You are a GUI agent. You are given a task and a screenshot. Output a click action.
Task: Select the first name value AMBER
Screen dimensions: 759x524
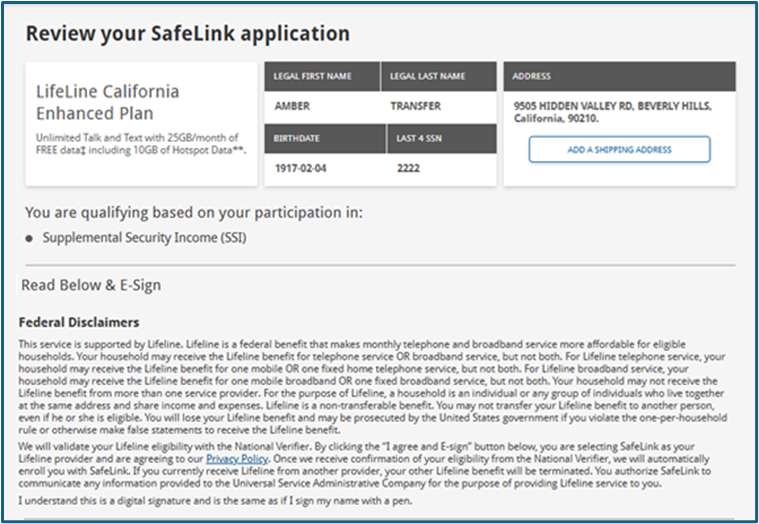(292, 106)
